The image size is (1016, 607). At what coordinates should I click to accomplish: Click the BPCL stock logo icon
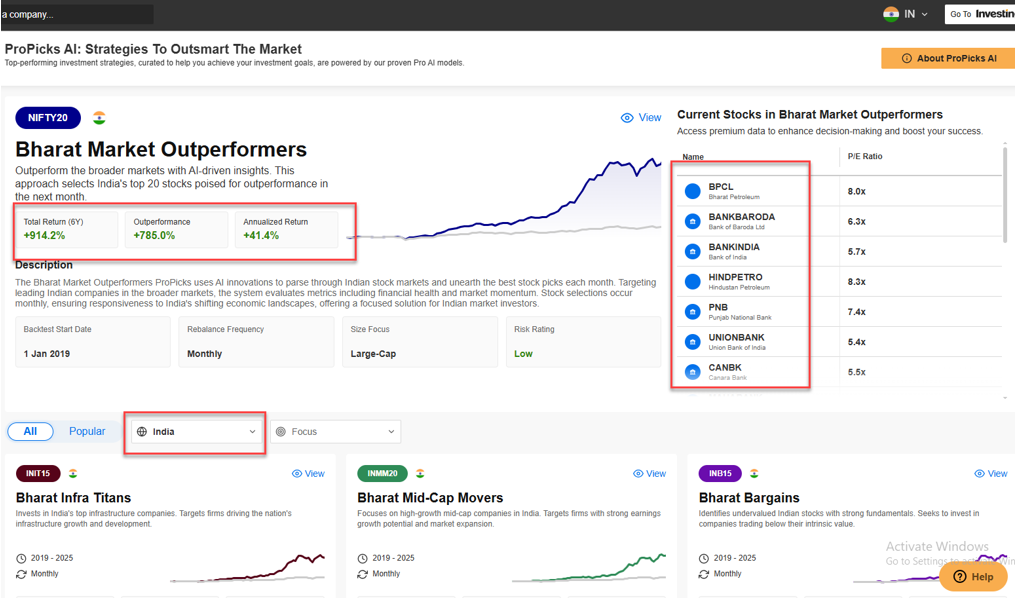[x=692, y=191]
